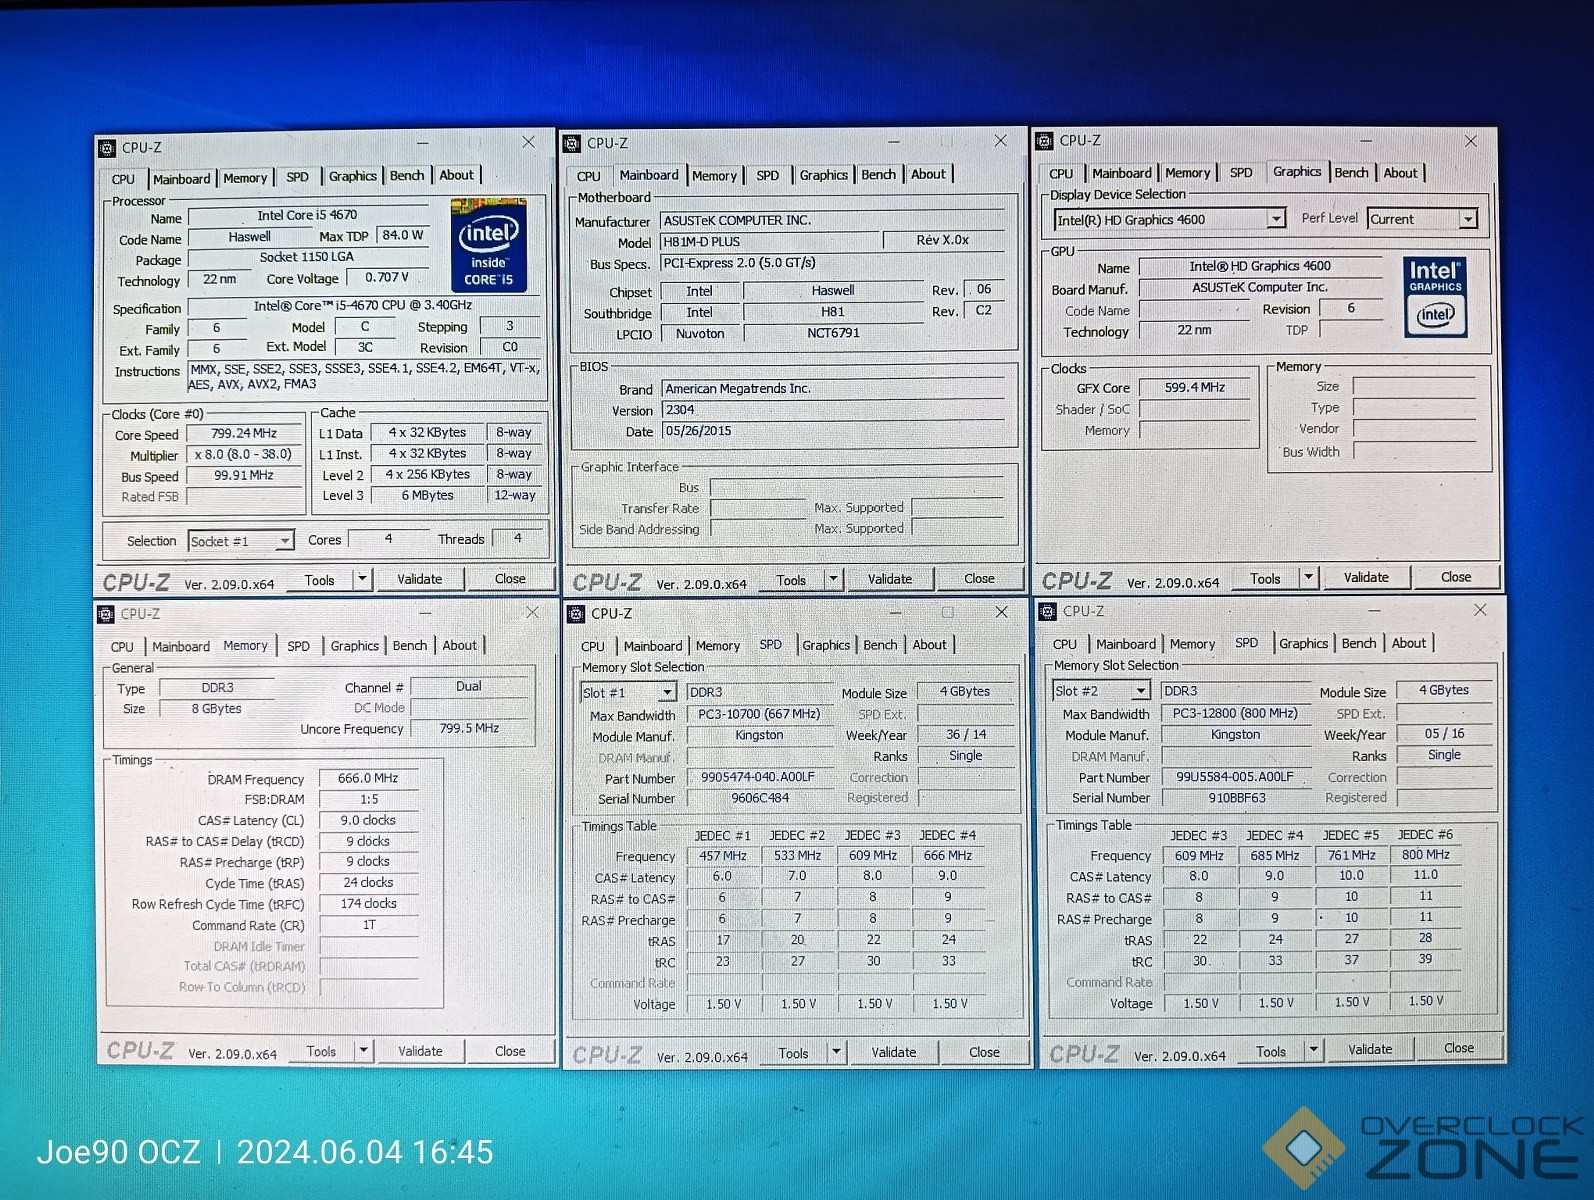Viewport: 1594px width, 1200px height.
Task: Click CPU-Z app icon in Slot #2 SPD window title
Action: pyautogui.click(x=1048, y=611)
